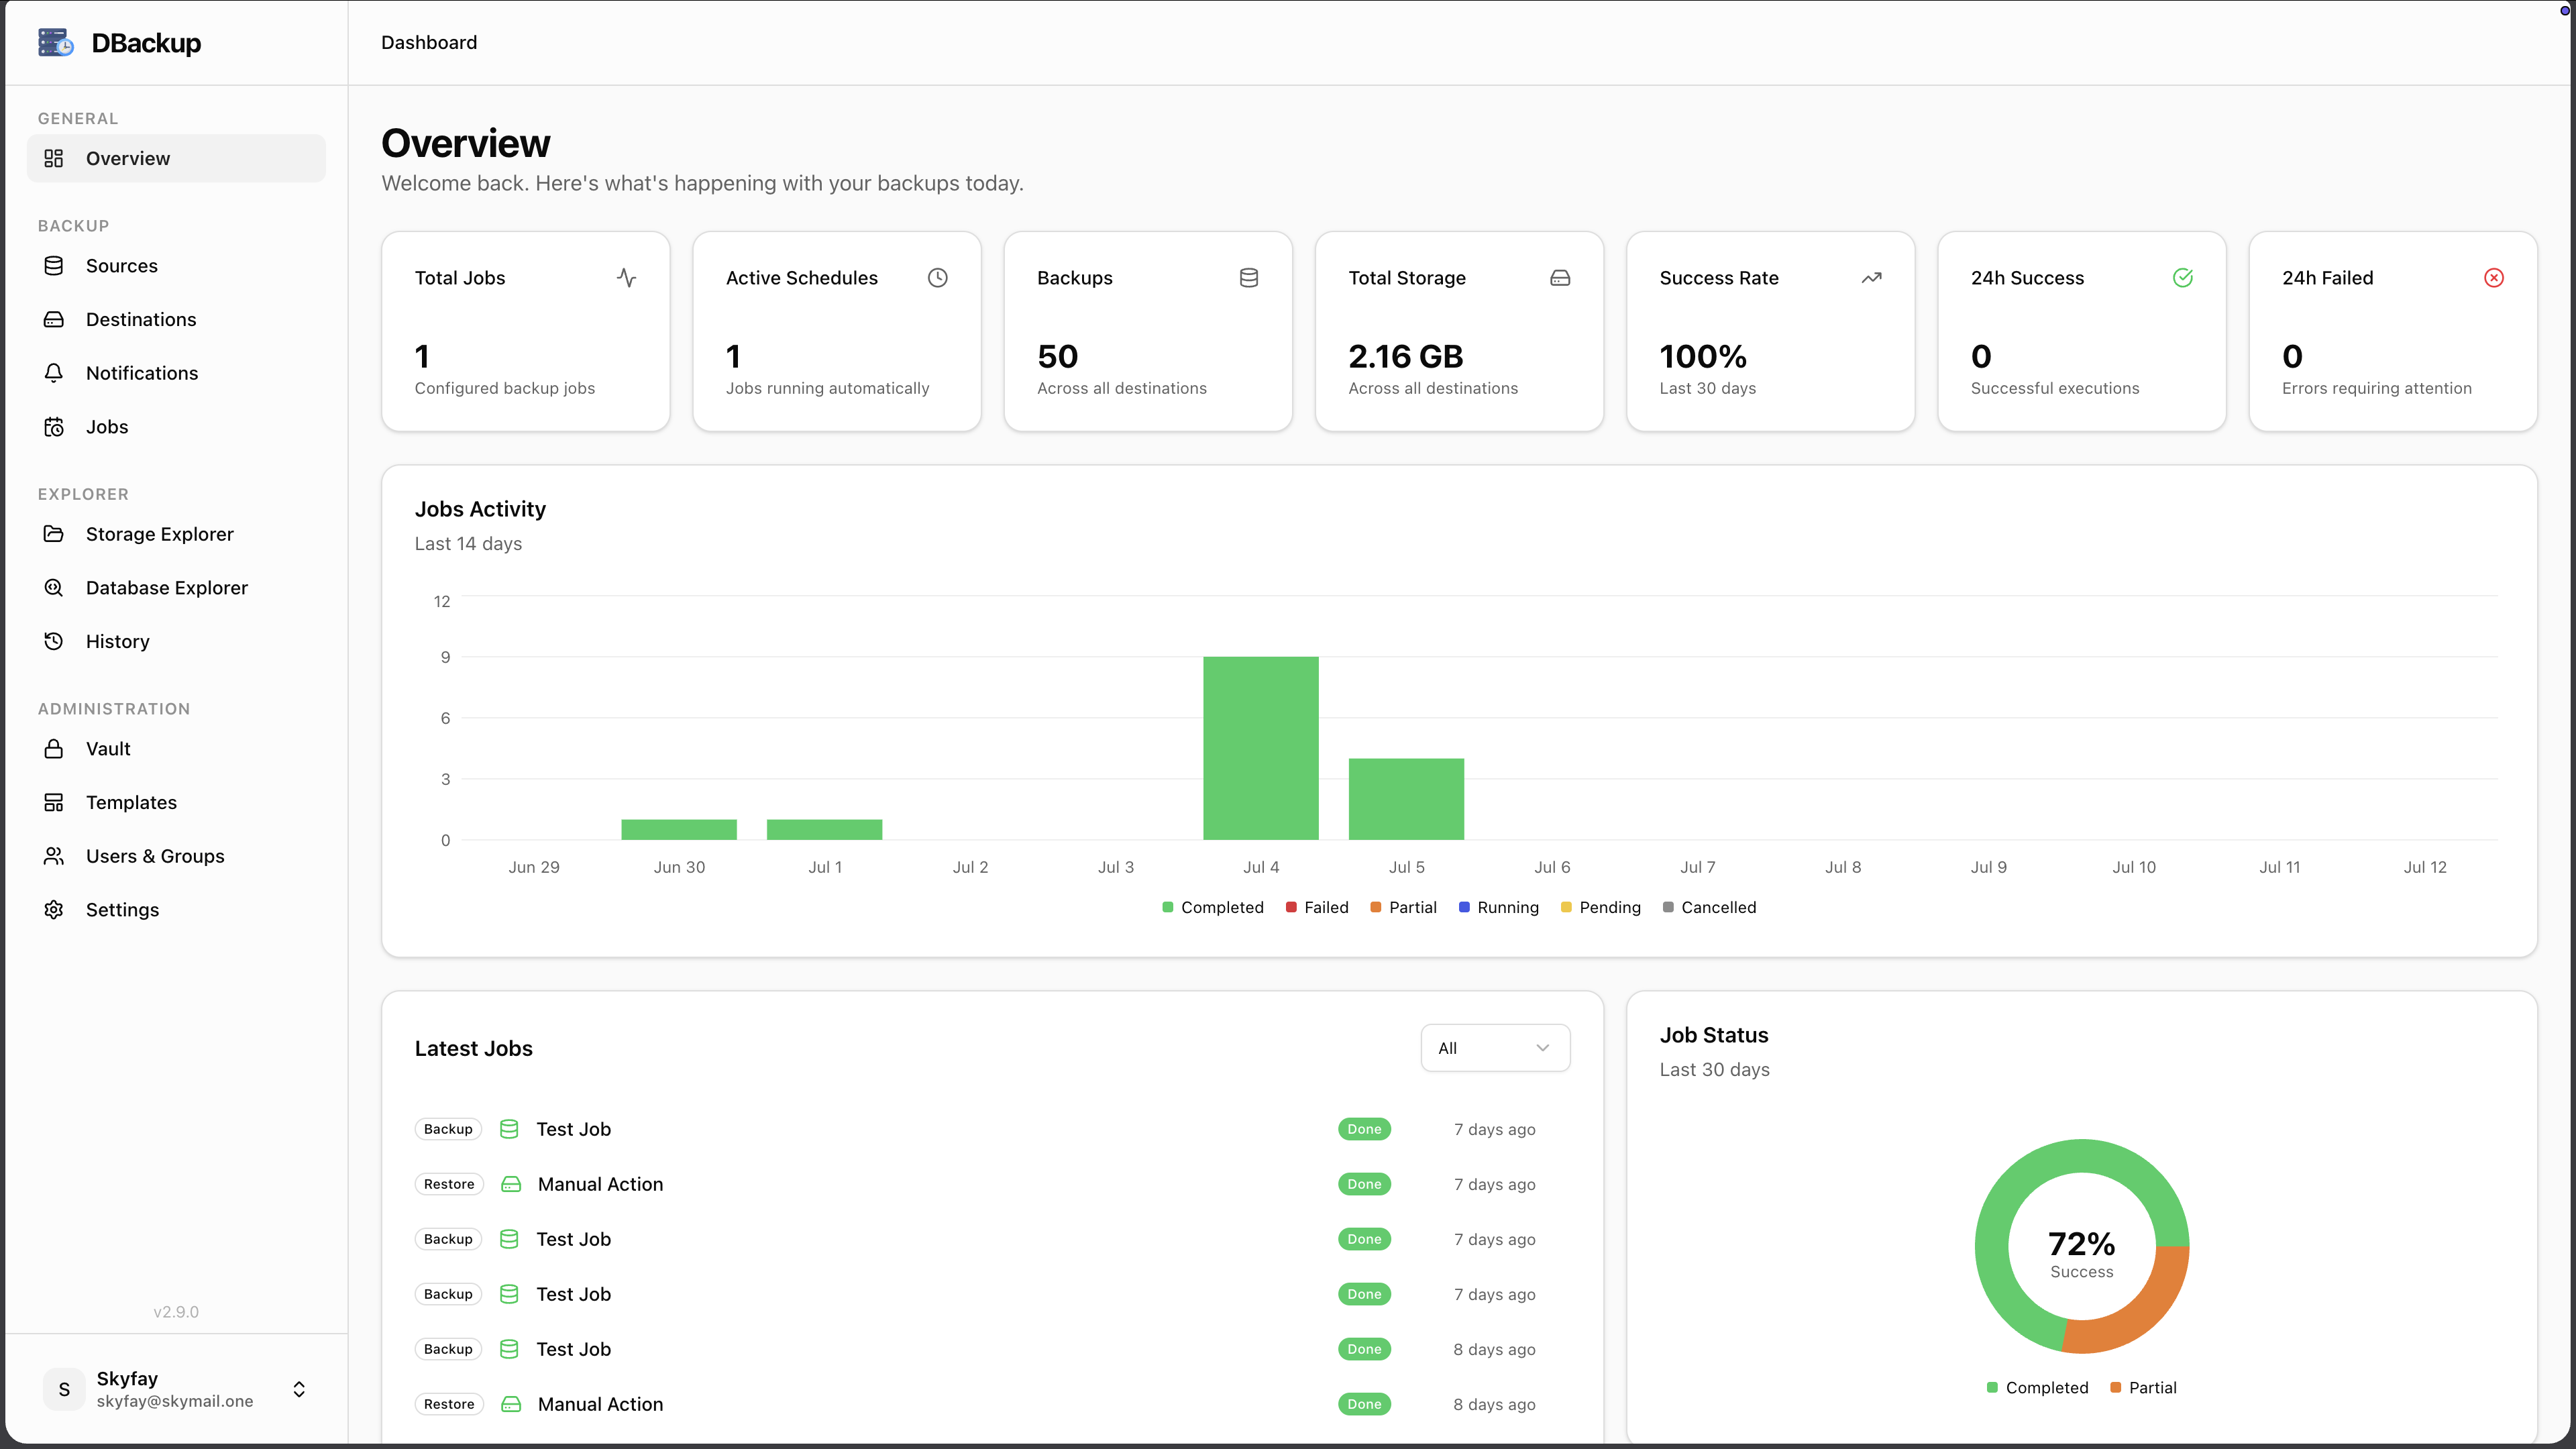Click the Dashboard breadcrumb link

(x=429, y=42)
